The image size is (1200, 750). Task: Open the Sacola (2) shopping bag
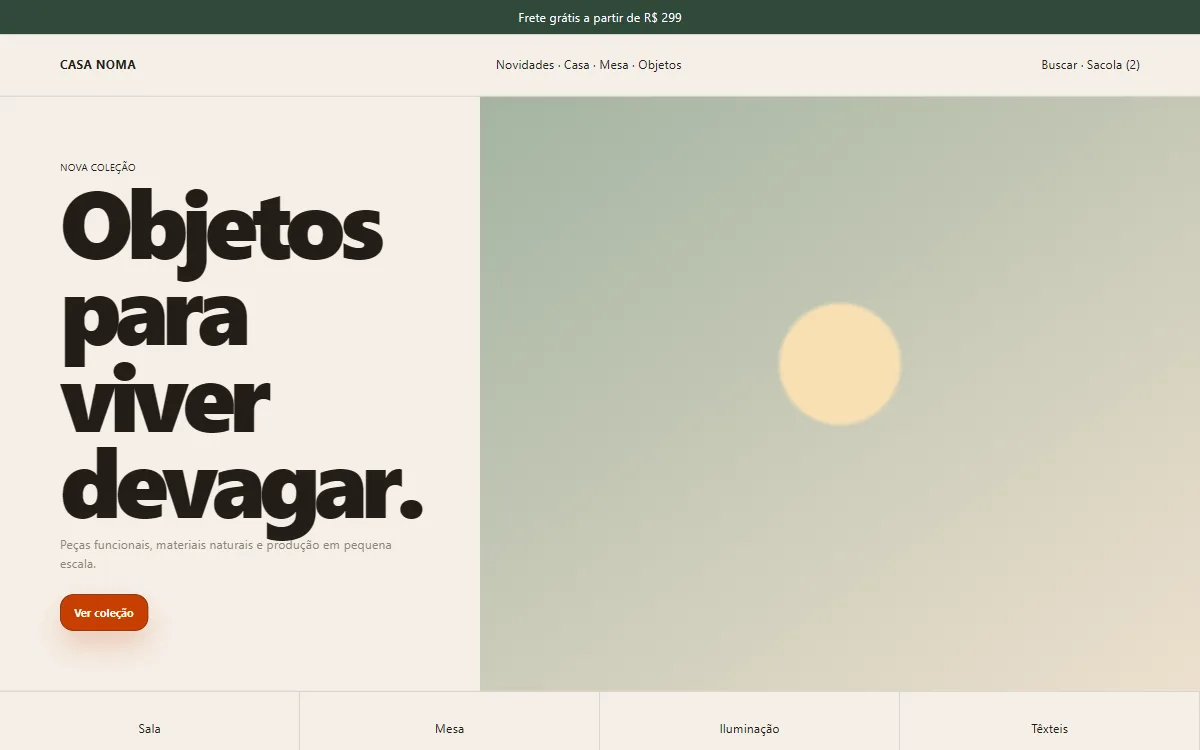[x=1113, y=65]
